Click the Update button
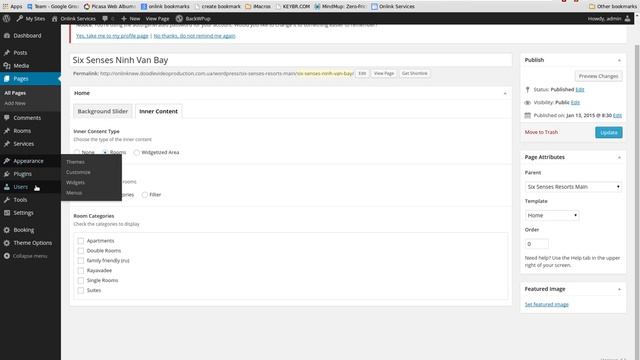640x360 pixels. [609, 132]
